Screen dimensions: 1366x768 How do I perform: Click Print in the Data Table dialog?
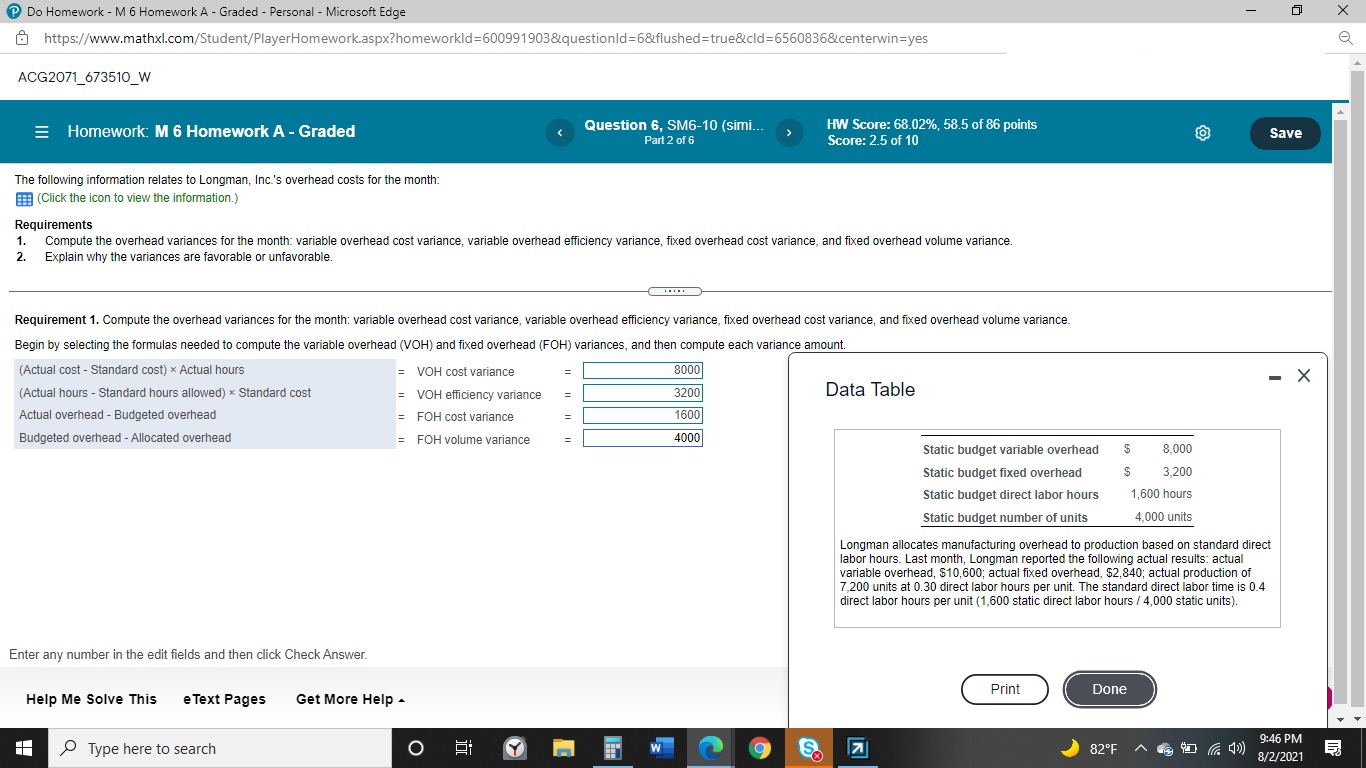pyautogui.click(x=1004, y=689)
